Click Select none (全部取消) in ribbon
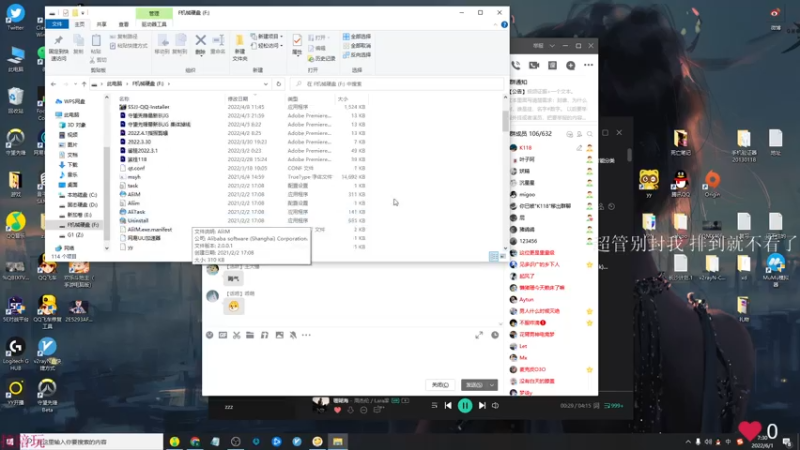This screenshot has width=800, height=450. tap(357, 46)
